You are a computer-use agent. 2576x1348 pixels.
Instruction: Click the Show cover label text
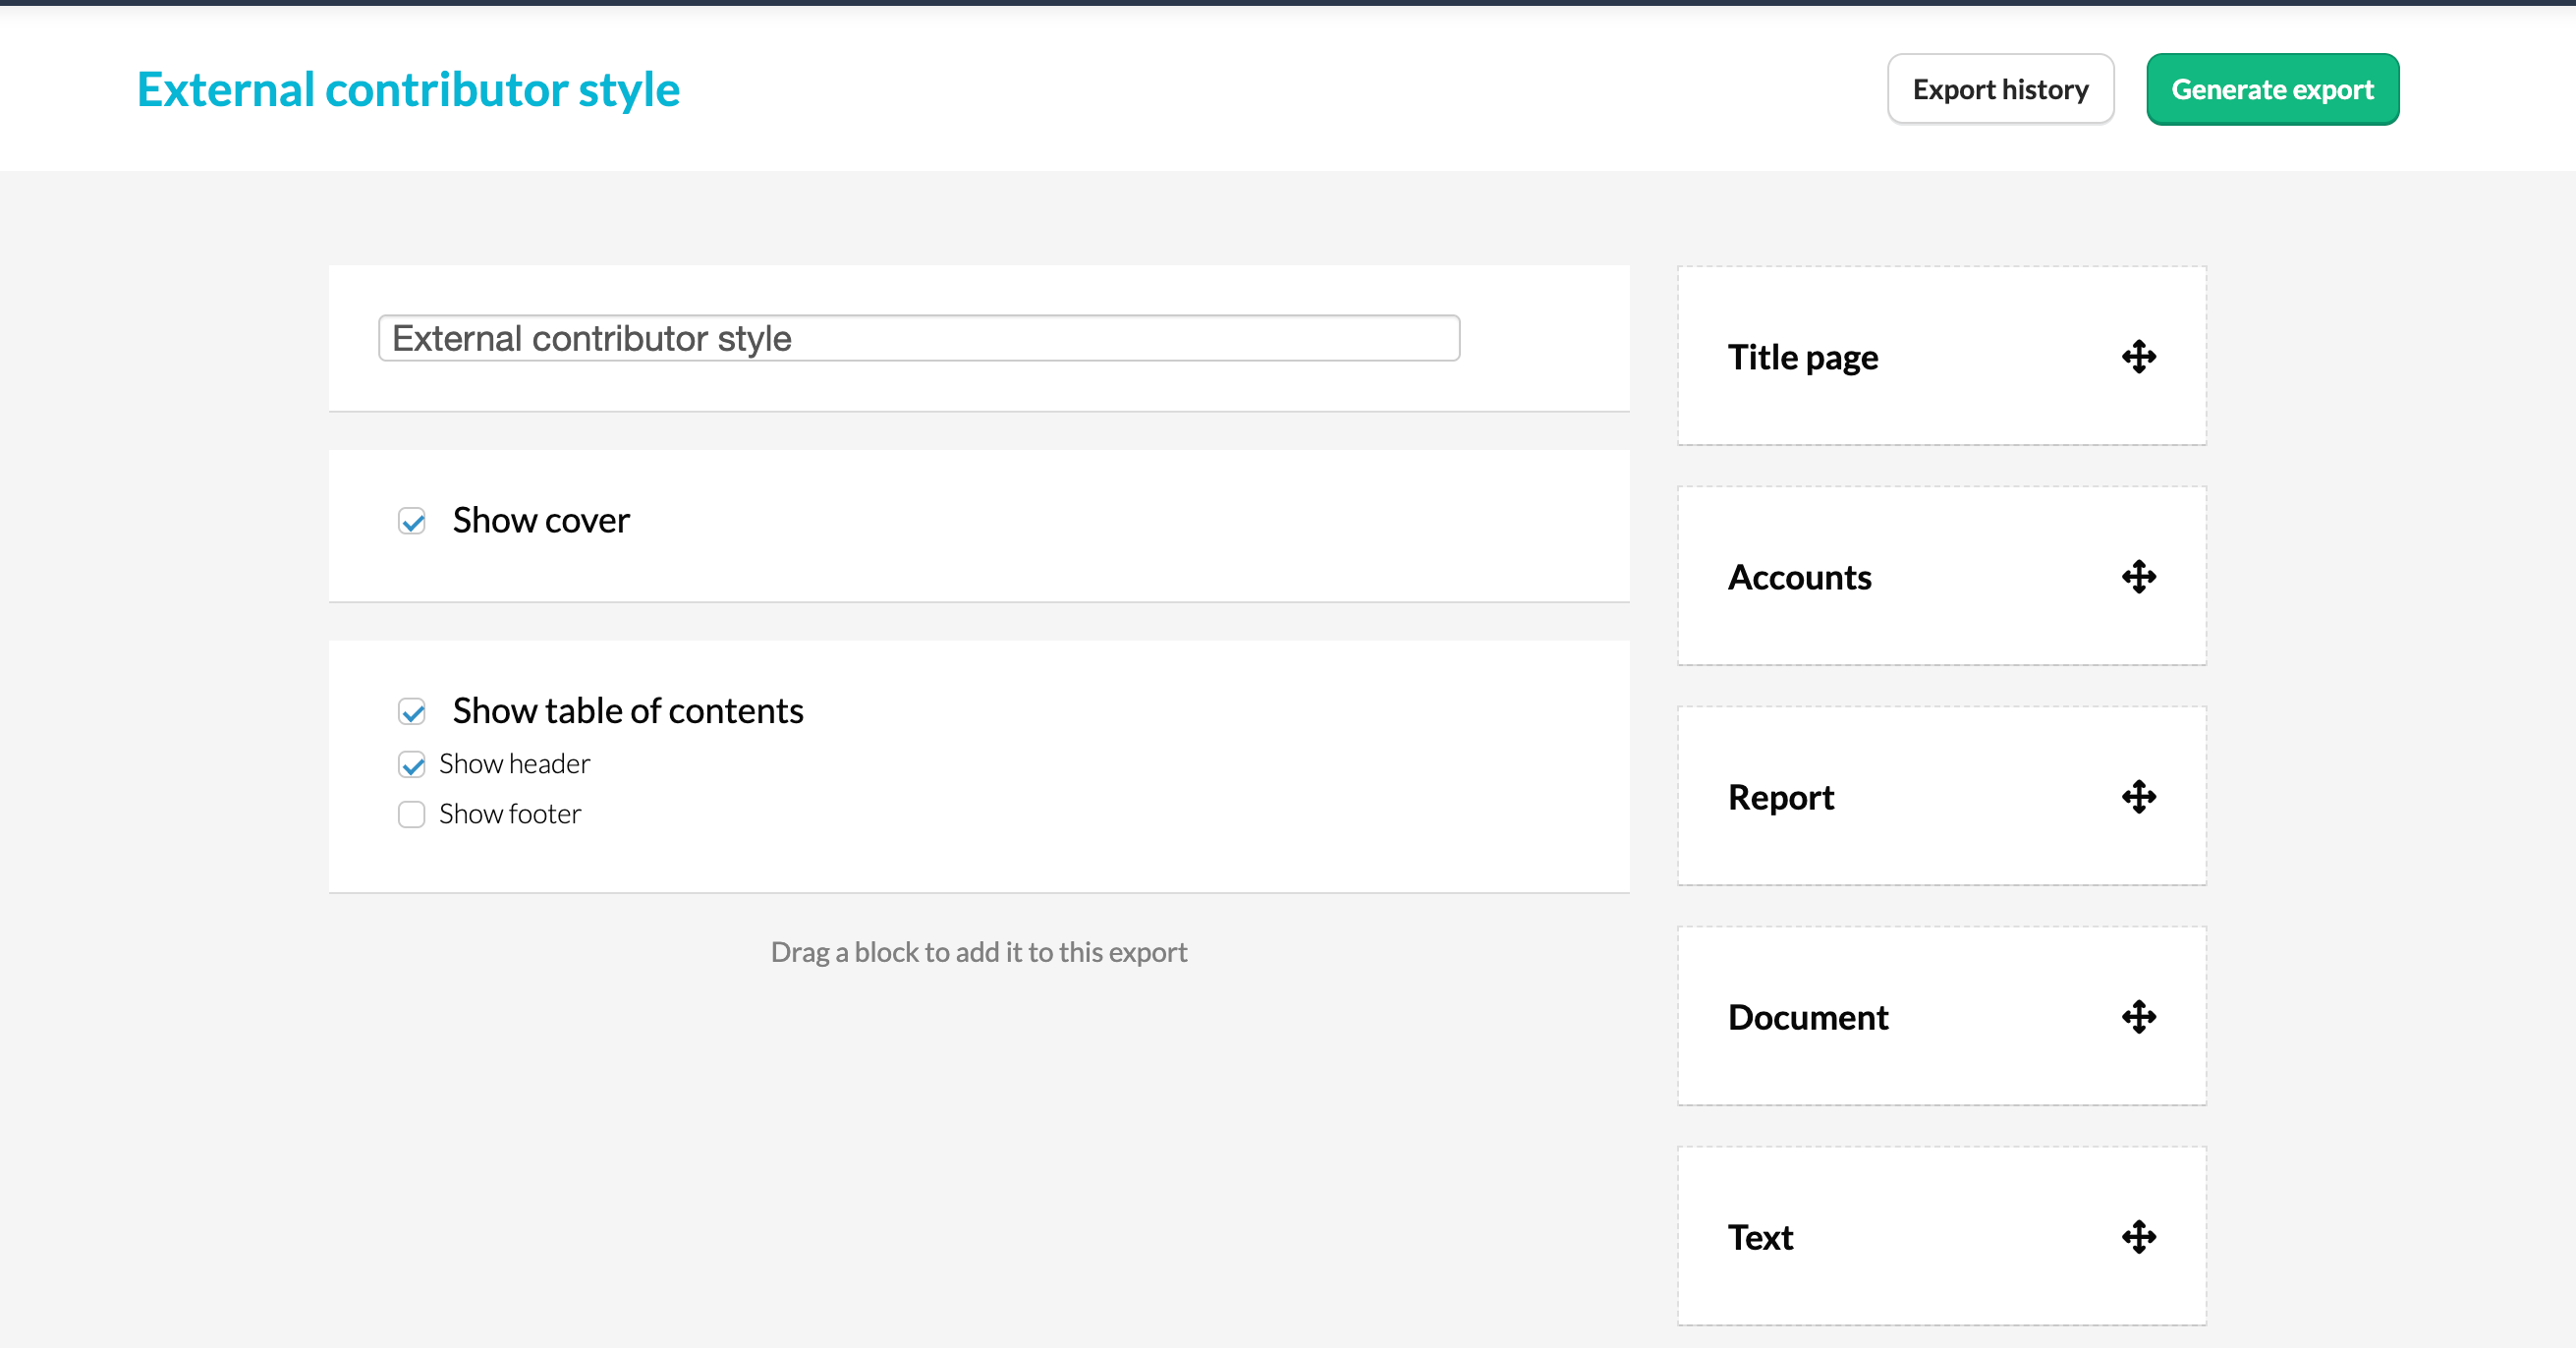pos(541,520)
